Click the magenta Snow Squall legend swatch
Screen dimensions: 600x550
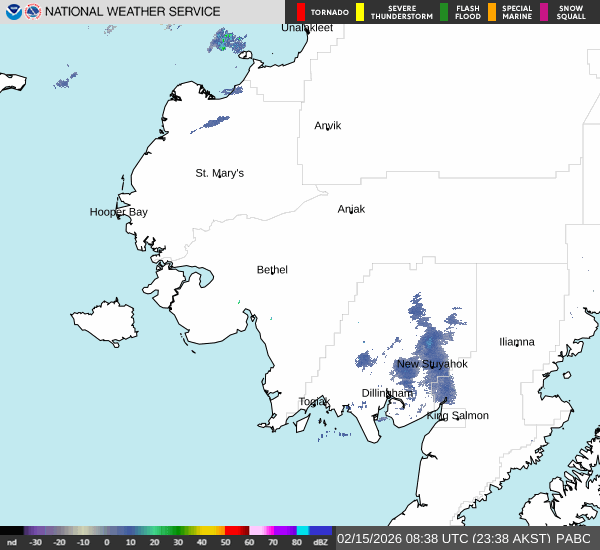(x=544, y=12)
